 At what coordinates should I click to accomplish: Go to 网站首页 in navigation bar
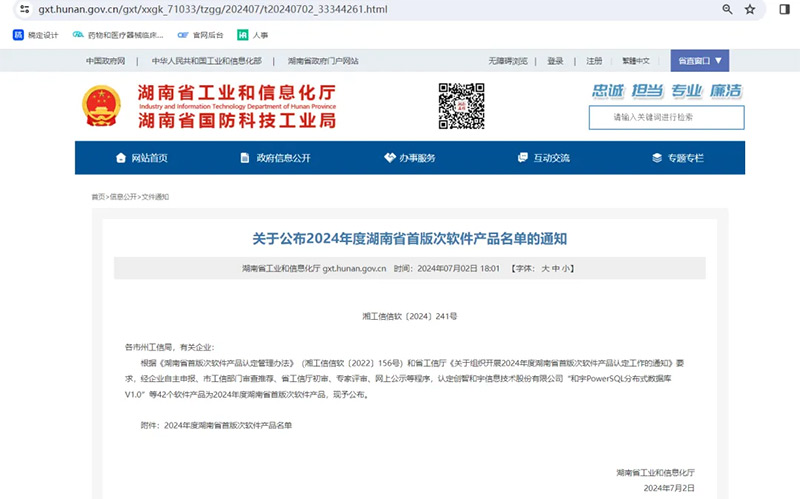coord(141,158)
